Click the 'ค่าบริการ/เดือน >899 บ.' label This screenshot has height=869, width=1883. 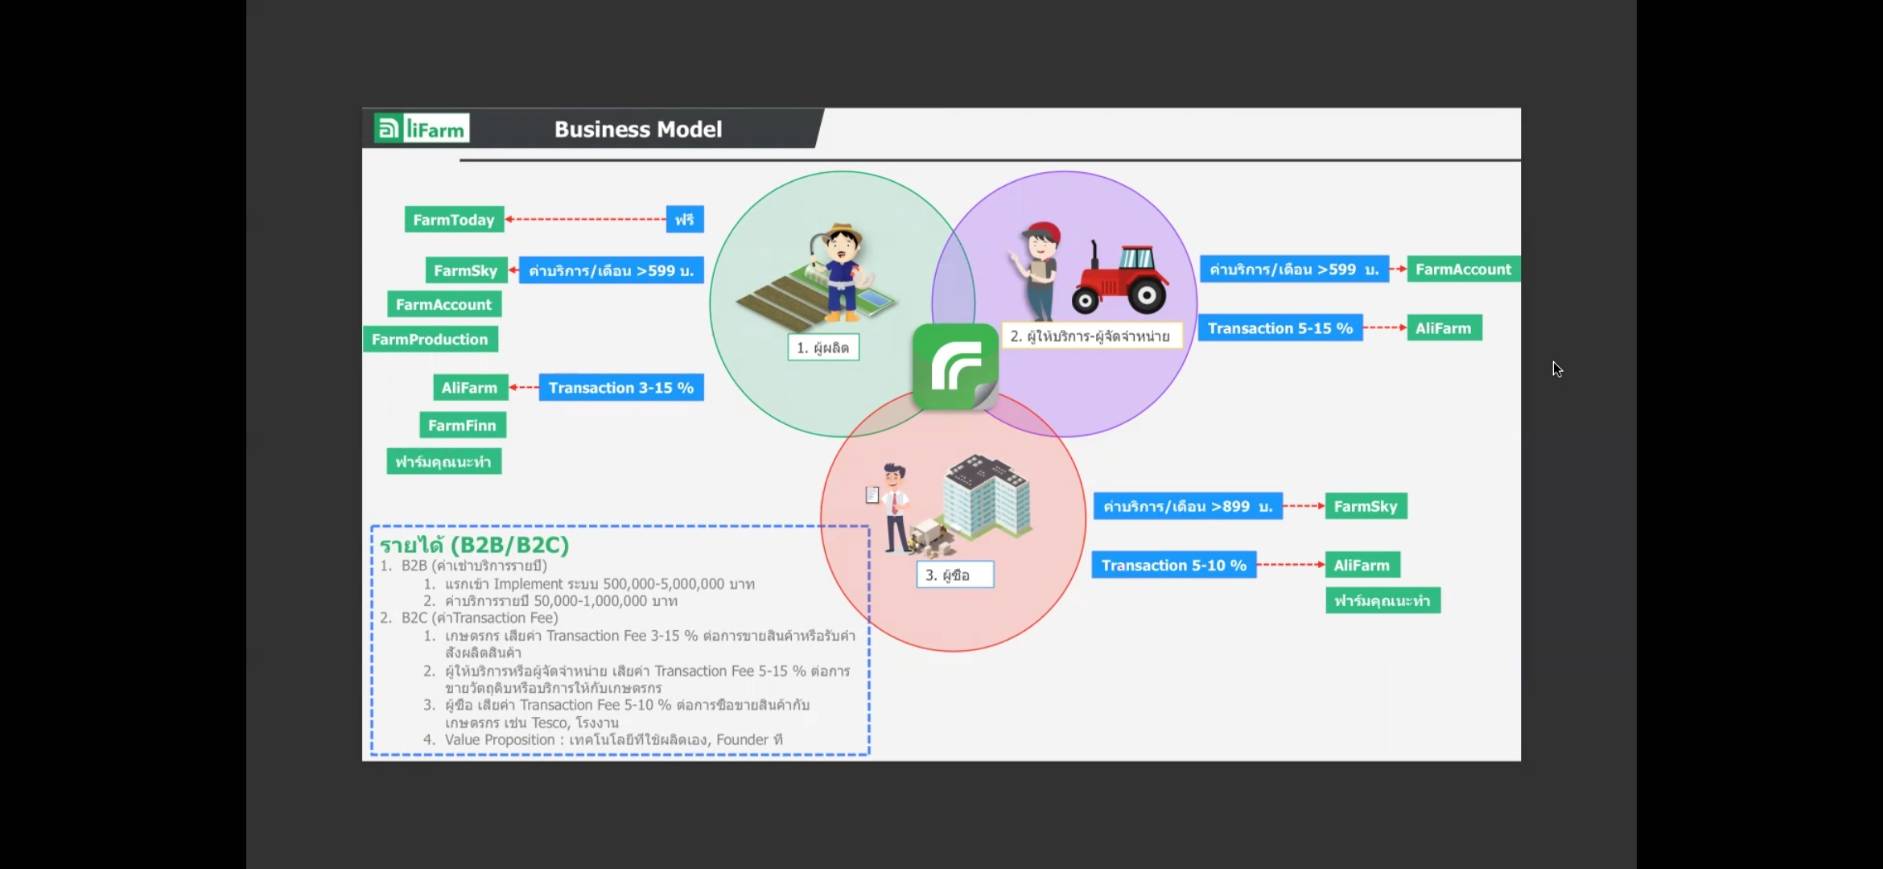[1188, 506]
